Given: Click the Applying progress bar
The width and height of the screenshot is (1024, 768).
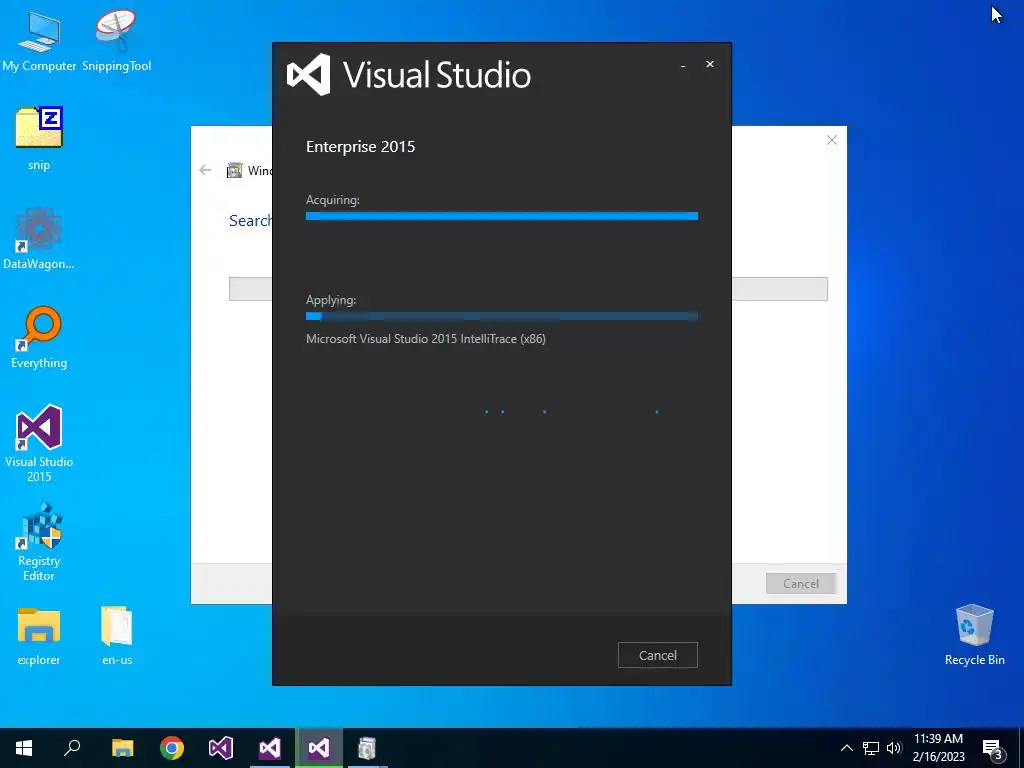Looking at the screenshot, I should point(502,316).
